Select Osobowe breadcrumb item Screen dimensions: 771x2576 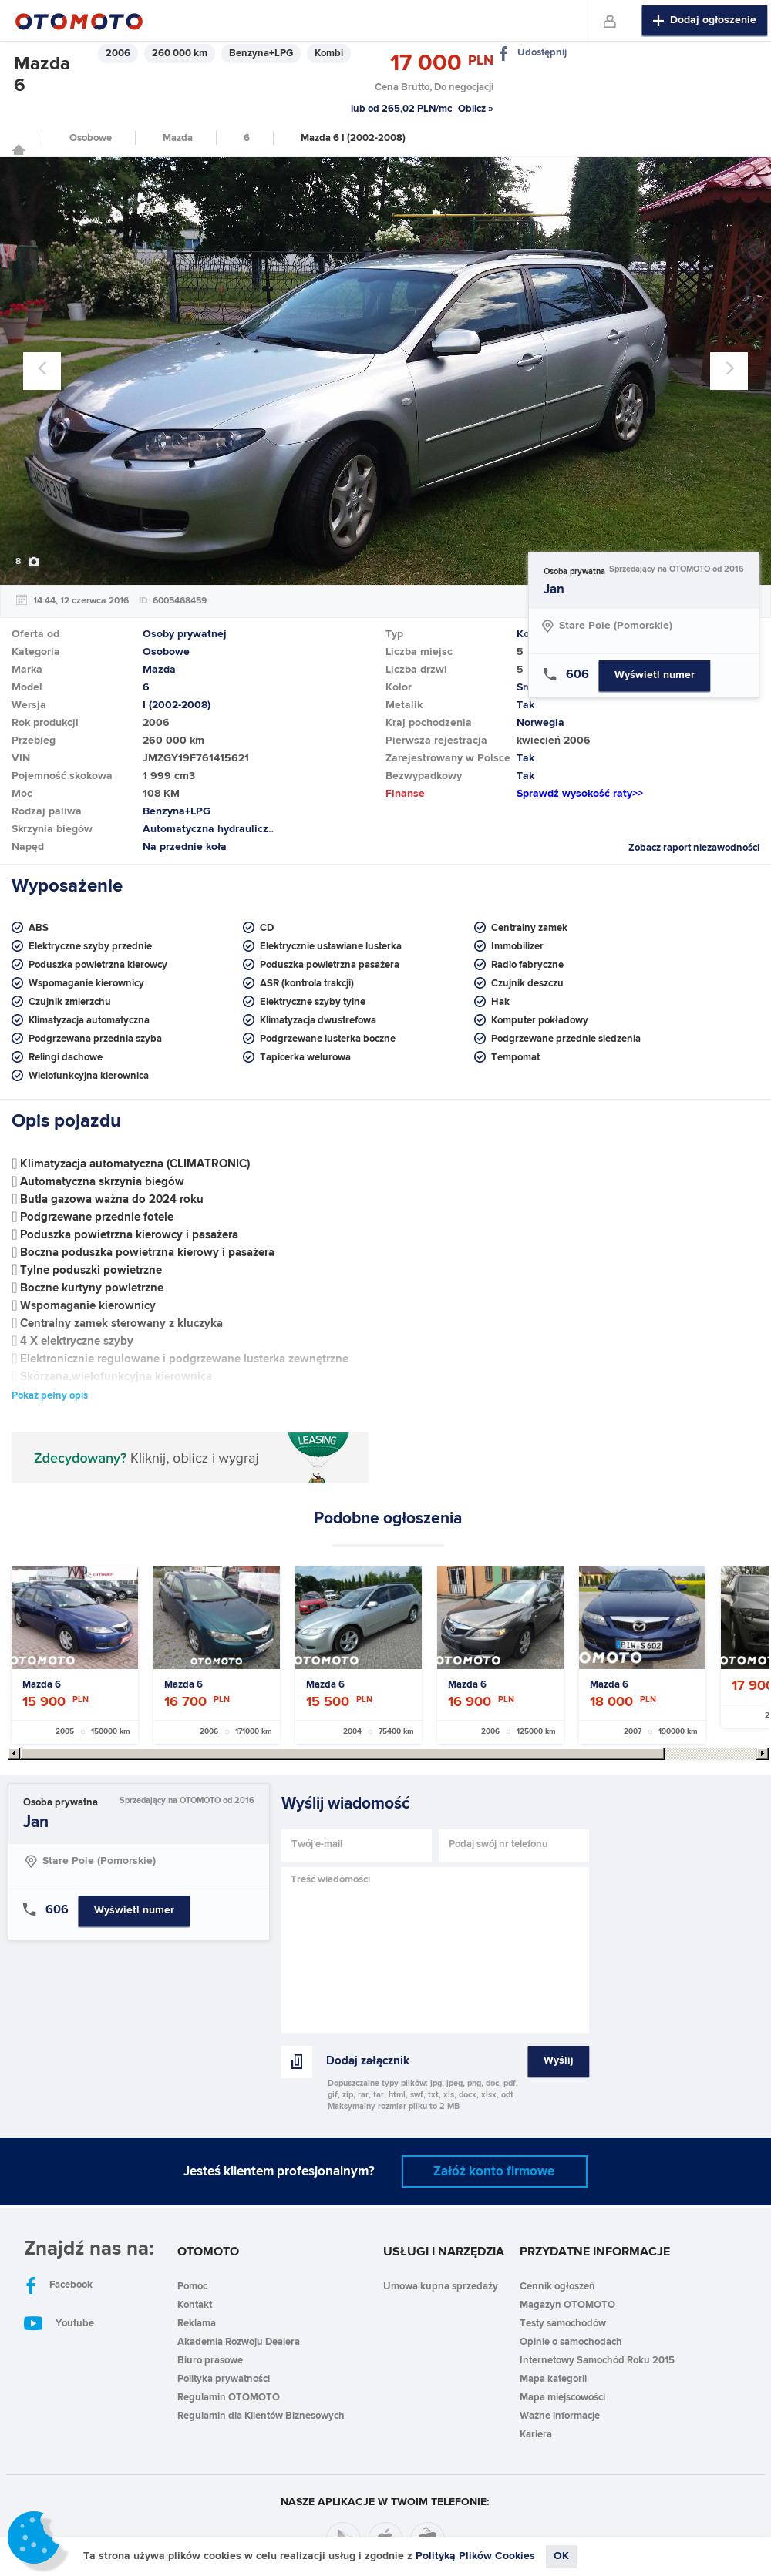click(x=90, y=138)
